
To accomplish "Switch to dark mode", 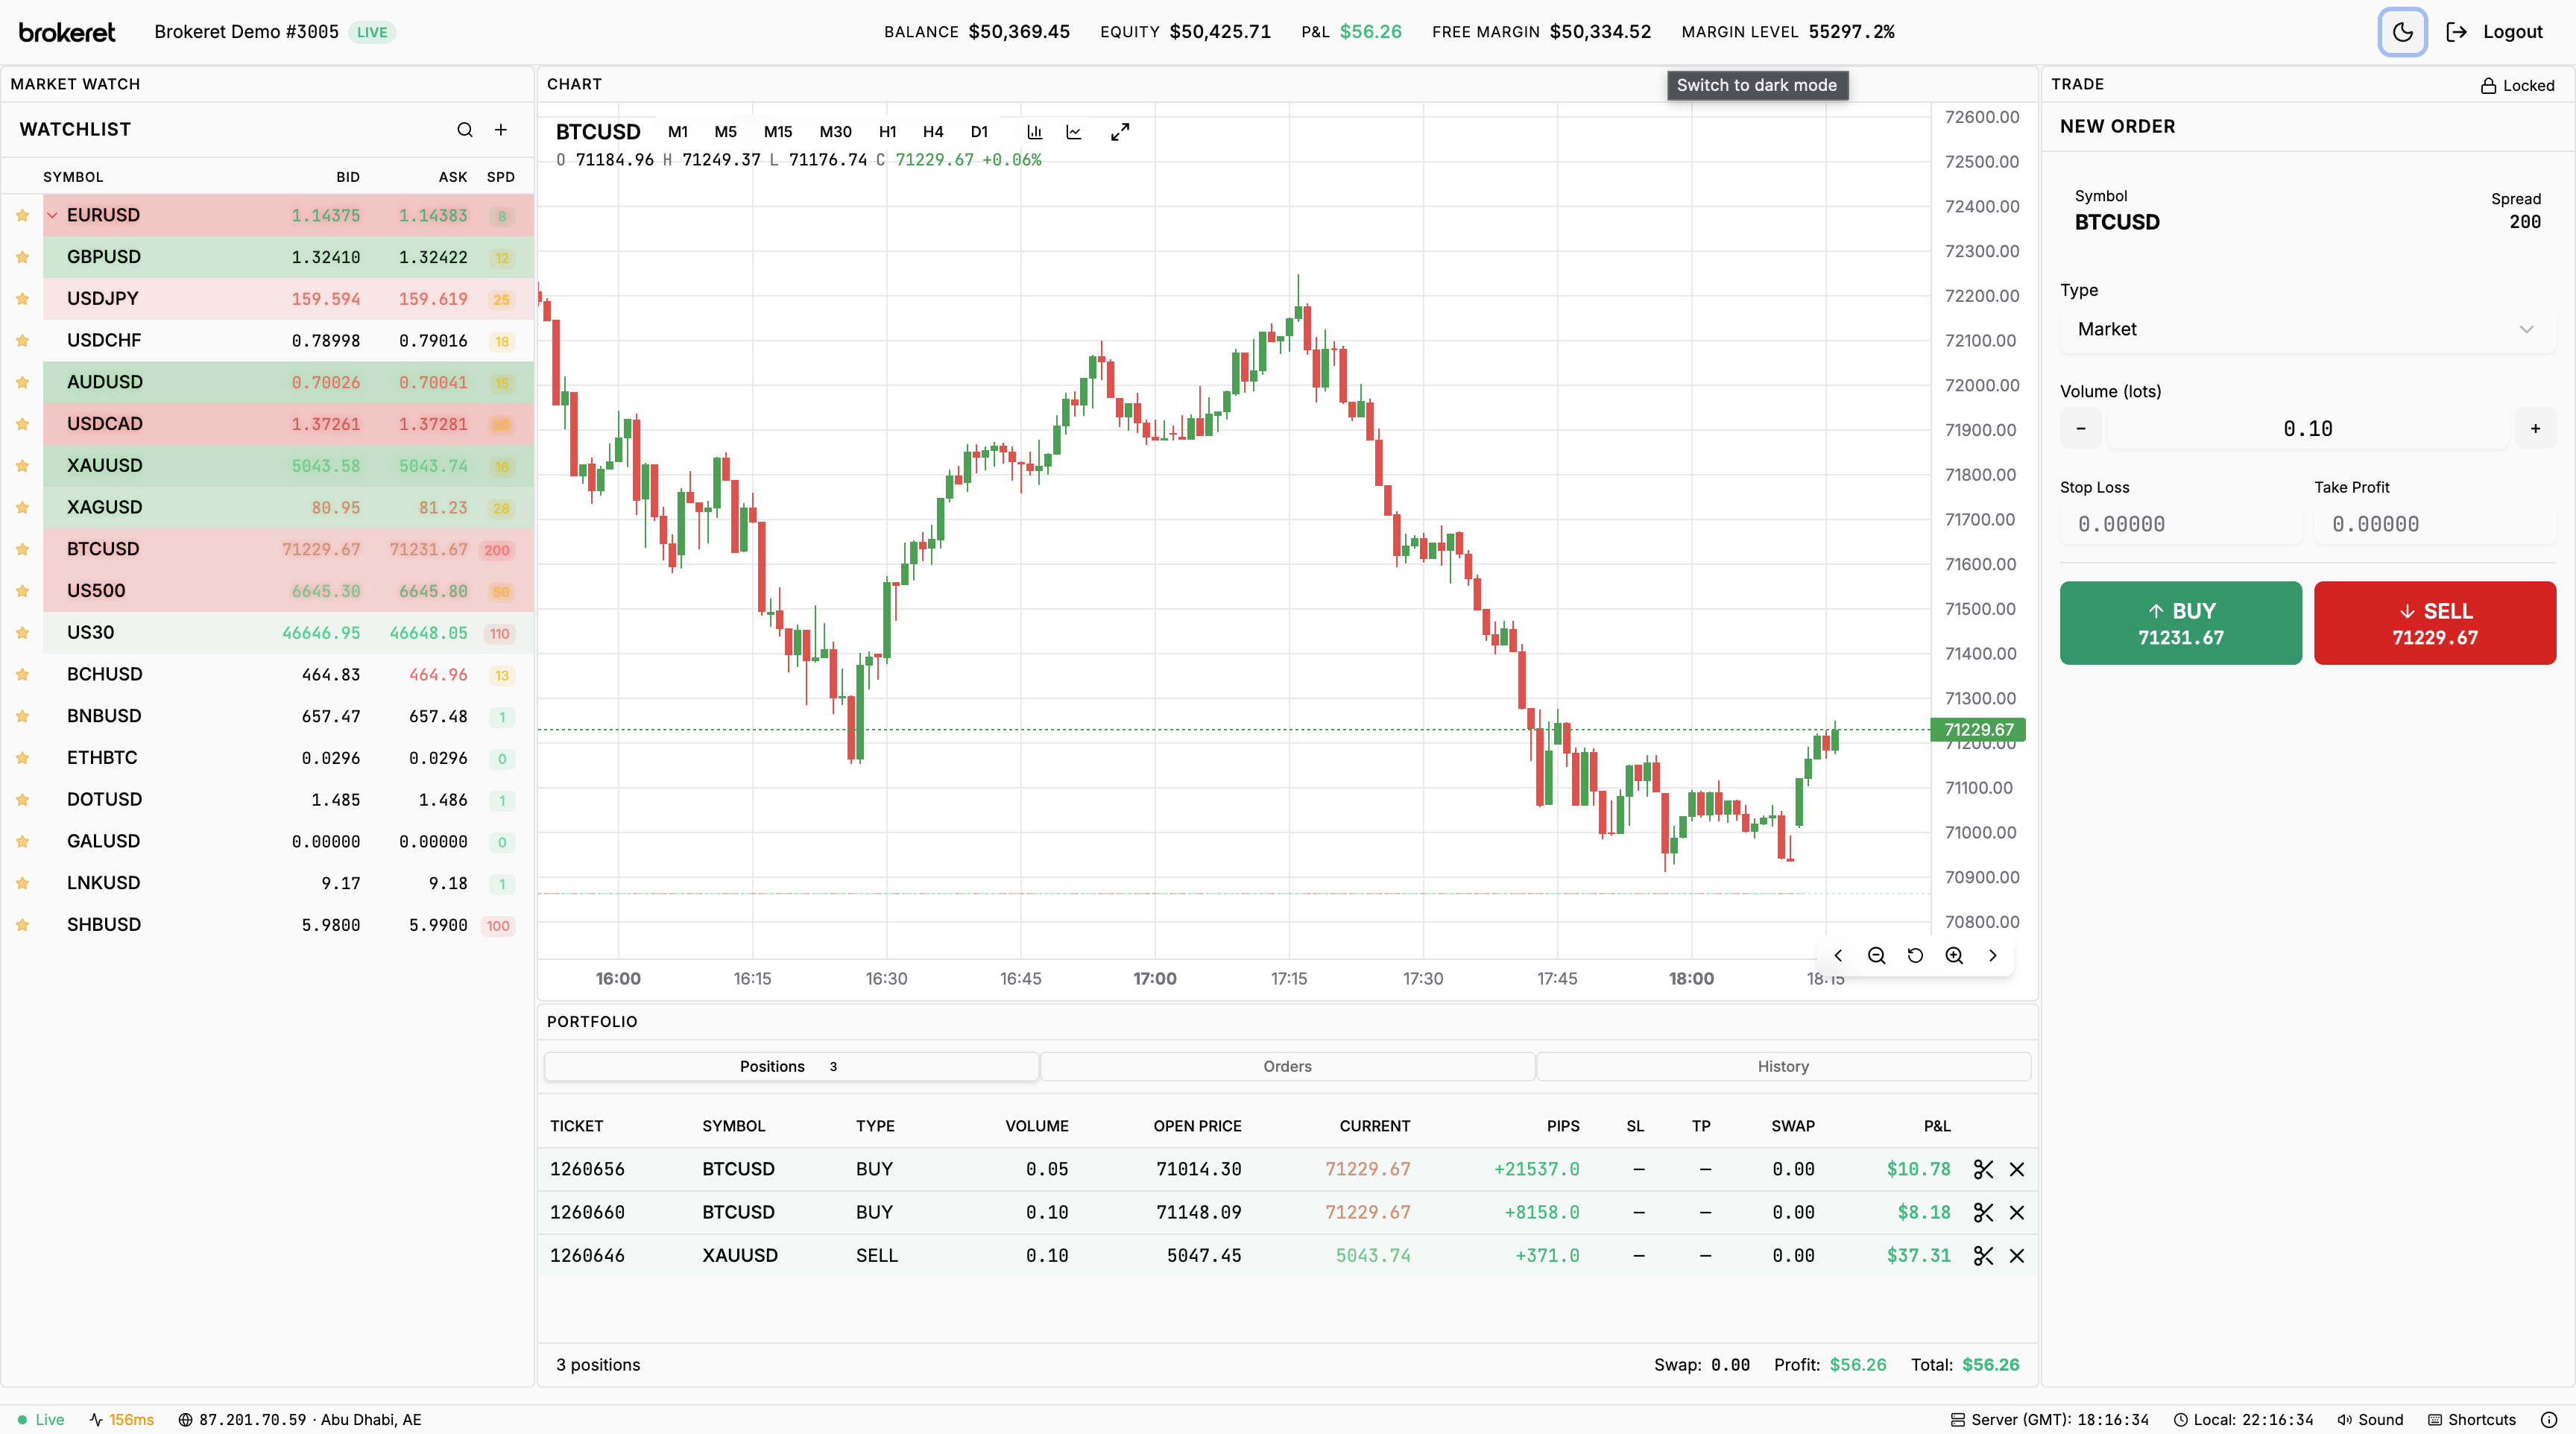I will click(x=2402, y=31).
